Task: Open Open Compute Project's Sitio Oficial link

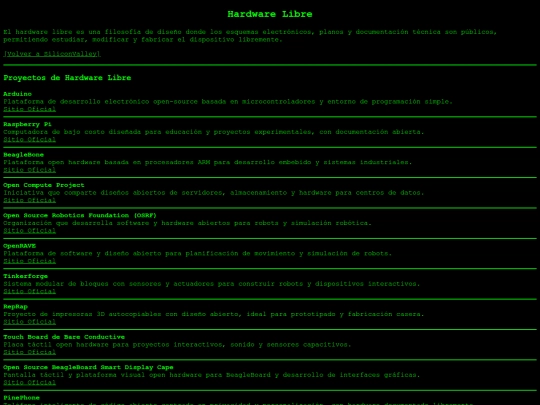Action: [x=30, y=200]
